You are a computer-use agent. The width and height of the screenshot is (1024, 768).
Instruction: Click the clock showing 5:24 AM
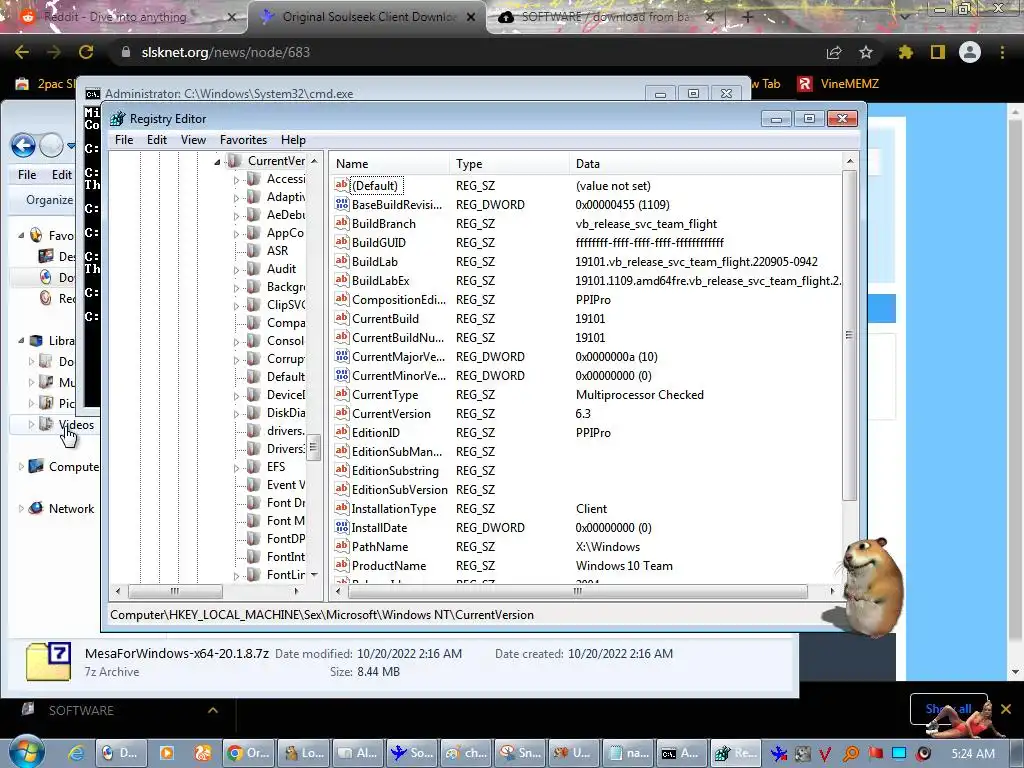pyautogui.click(x=972, y=754)
